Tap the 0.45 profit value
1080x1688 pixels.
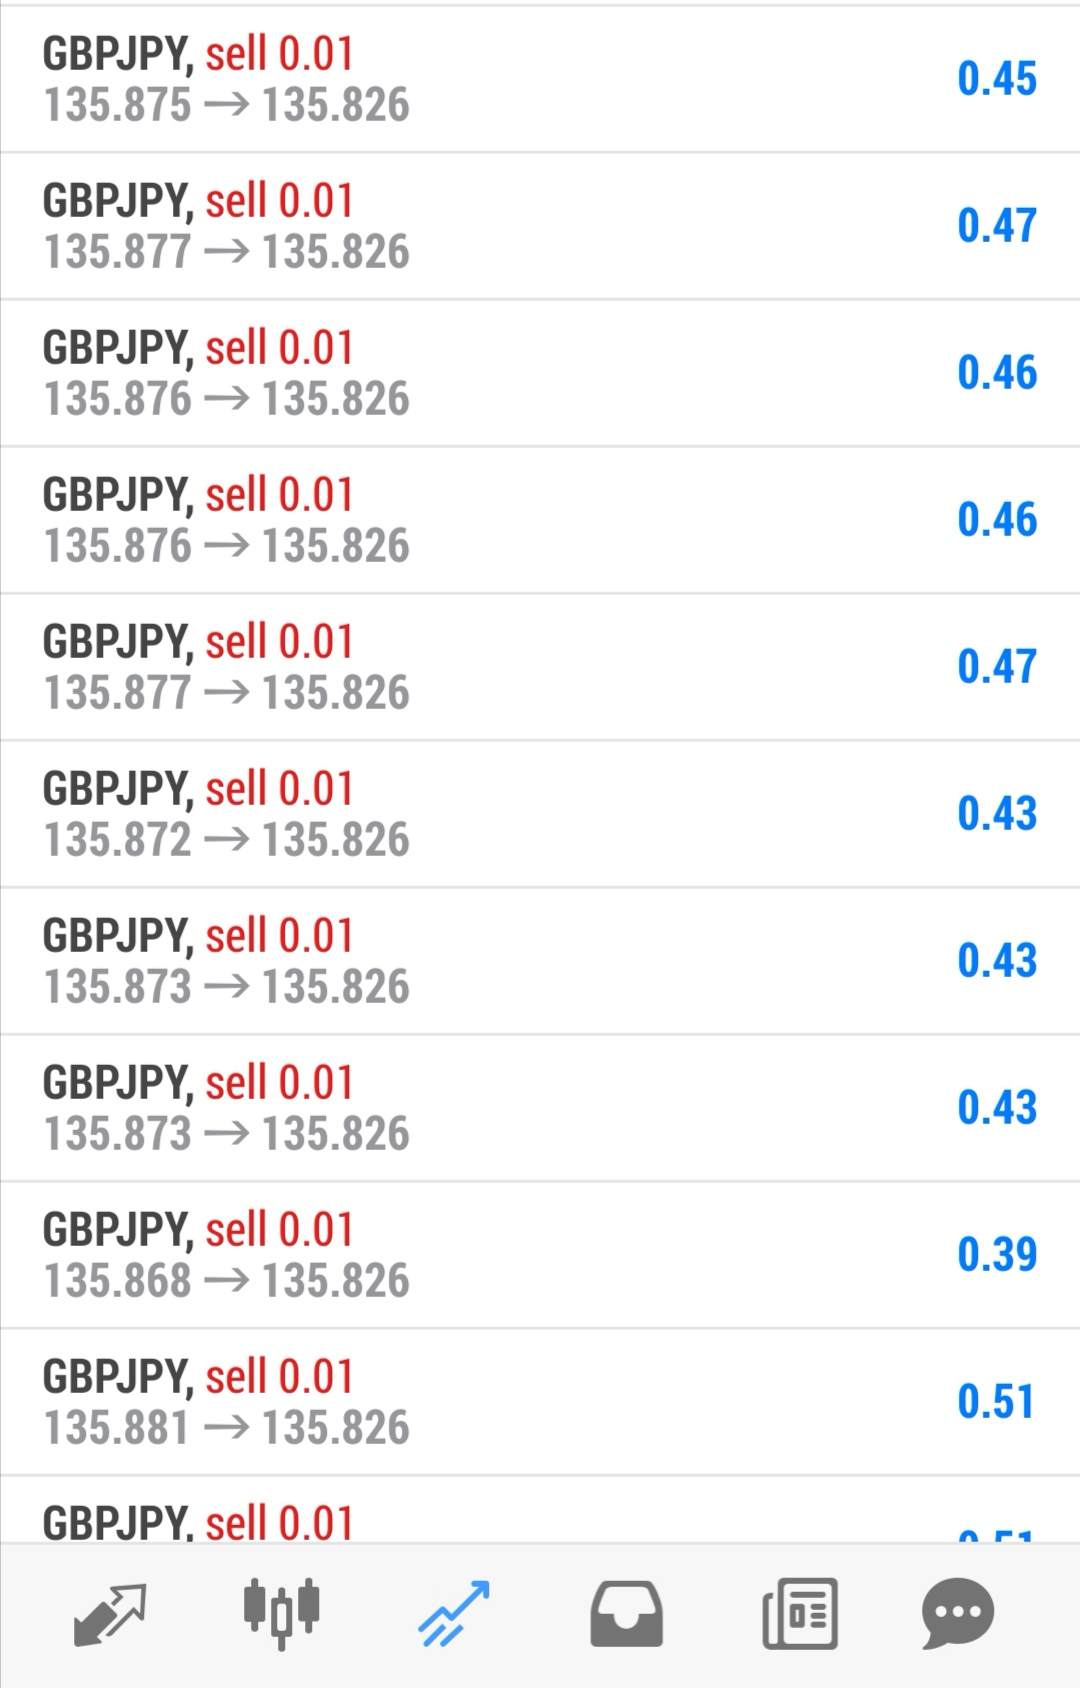tap(996, 79)
